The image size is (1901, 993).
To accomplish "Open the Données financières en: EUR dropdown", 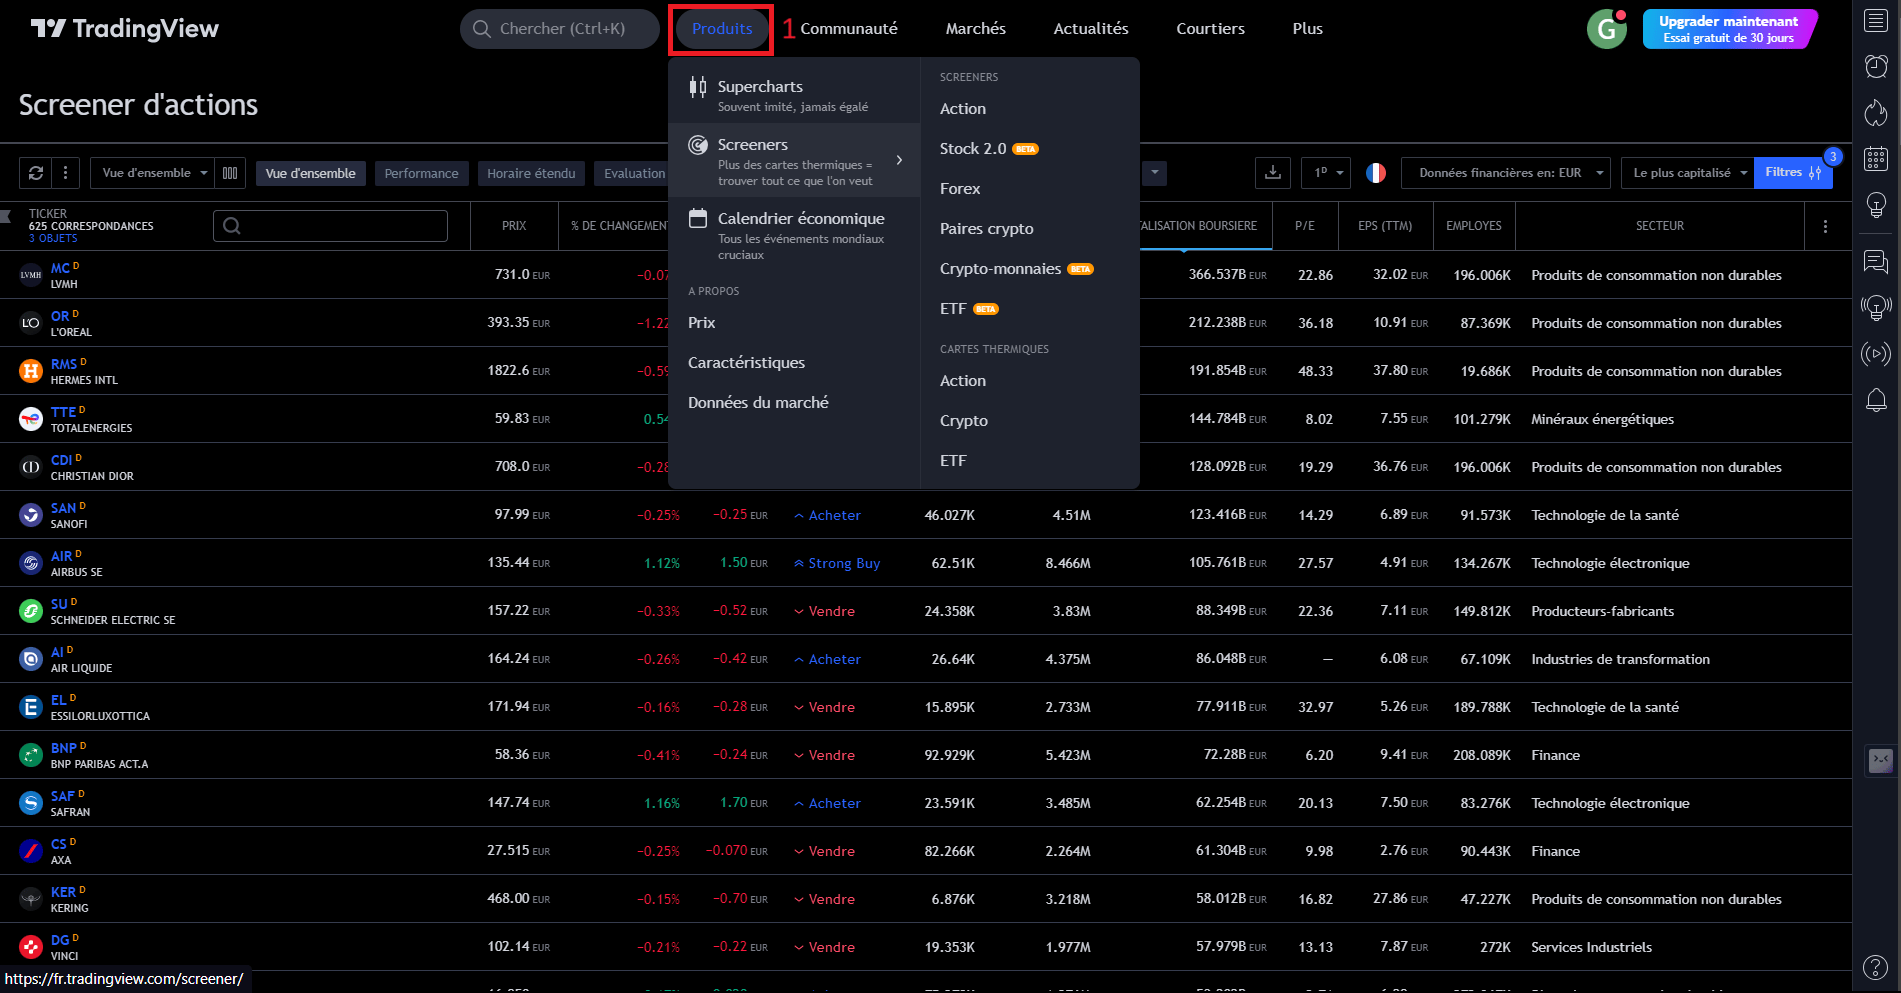I will (1505, 173).
